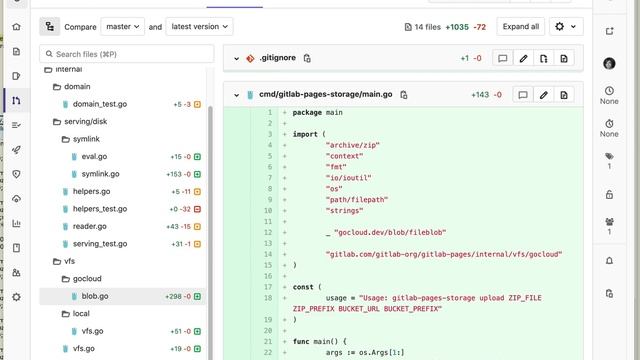Open the Merge requests sidebar icon

pos(16,100)
